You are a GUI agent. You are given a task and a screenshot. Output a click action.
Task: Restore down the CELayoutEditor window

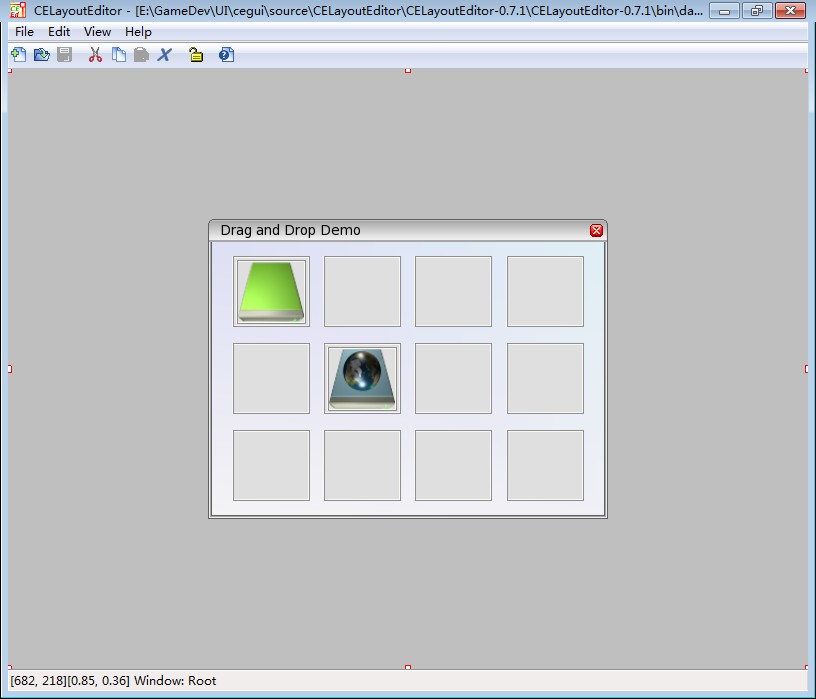coord(757,10)
